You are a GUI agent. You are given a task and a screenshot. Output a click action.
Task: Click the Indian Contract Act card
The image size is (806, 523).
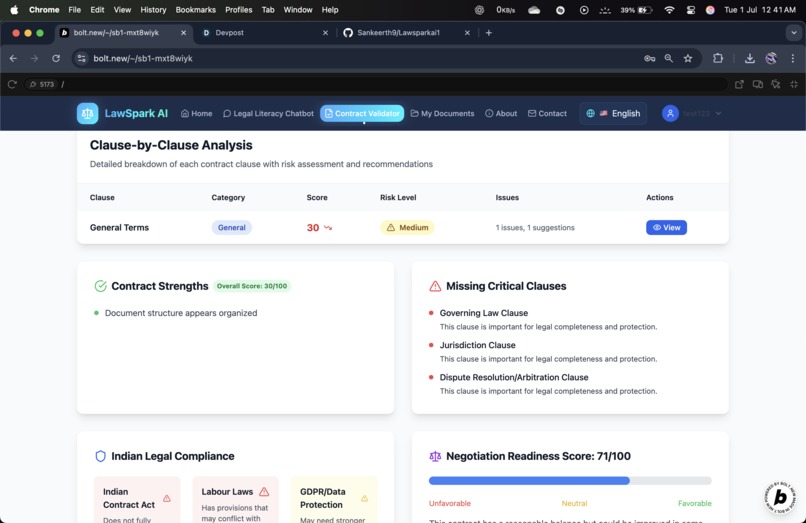pyautogui.click(x=137, y=500)
